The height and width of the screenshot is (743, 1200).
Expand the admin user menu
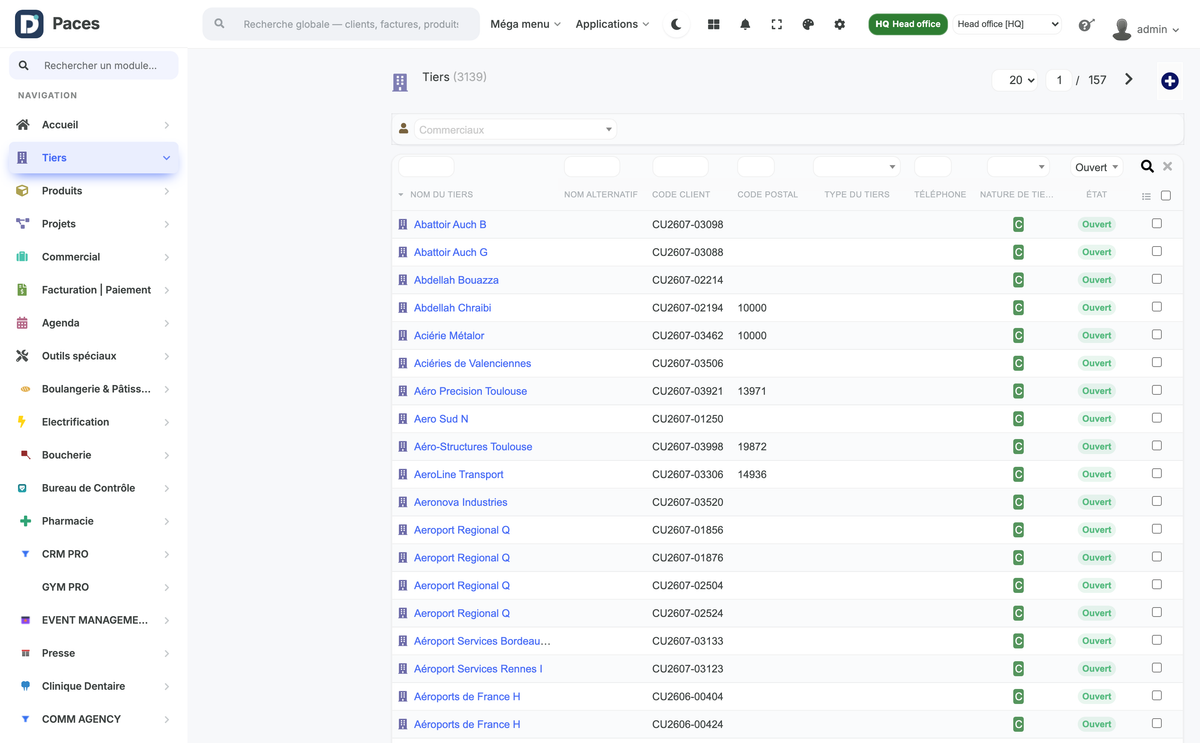tap(1158, 30)
